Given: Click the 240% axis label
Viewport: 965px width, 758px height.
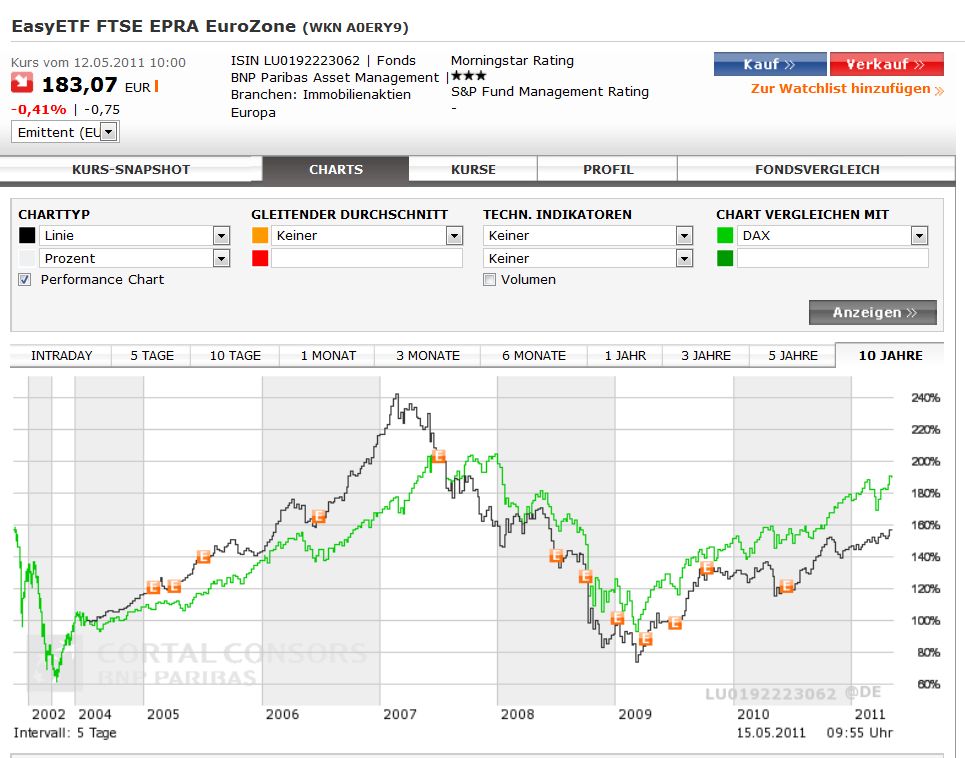Looking at the screenshot, I should pos(925,397).
